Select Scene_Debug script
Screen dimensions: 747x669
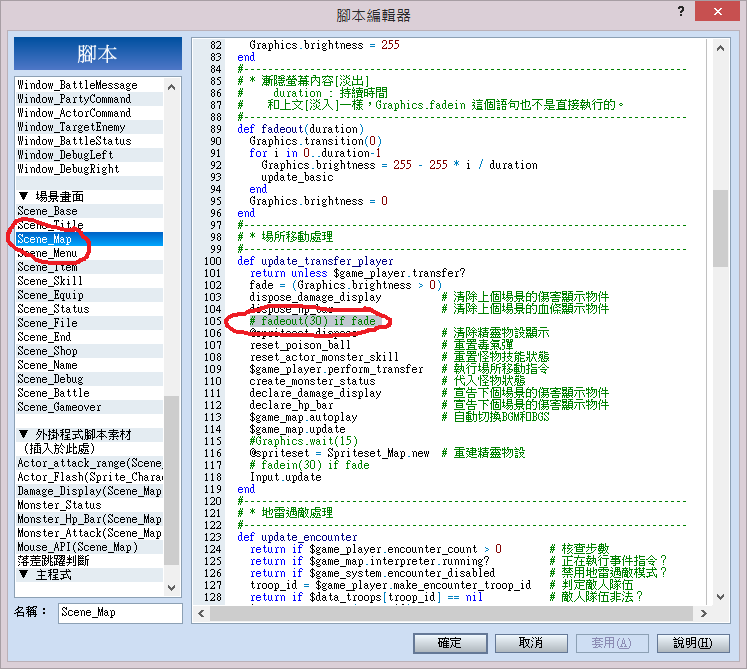90,379
